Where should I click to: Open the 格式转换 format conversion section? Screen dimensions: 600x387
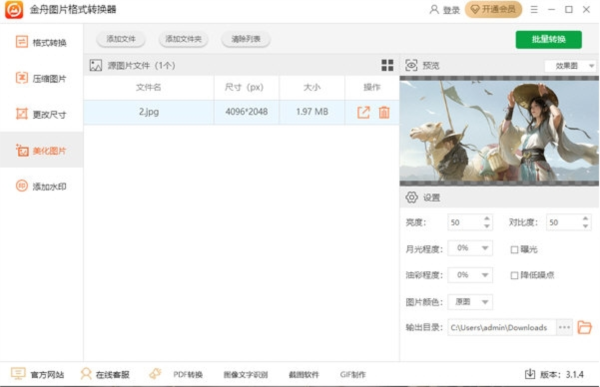coord(41,42)
